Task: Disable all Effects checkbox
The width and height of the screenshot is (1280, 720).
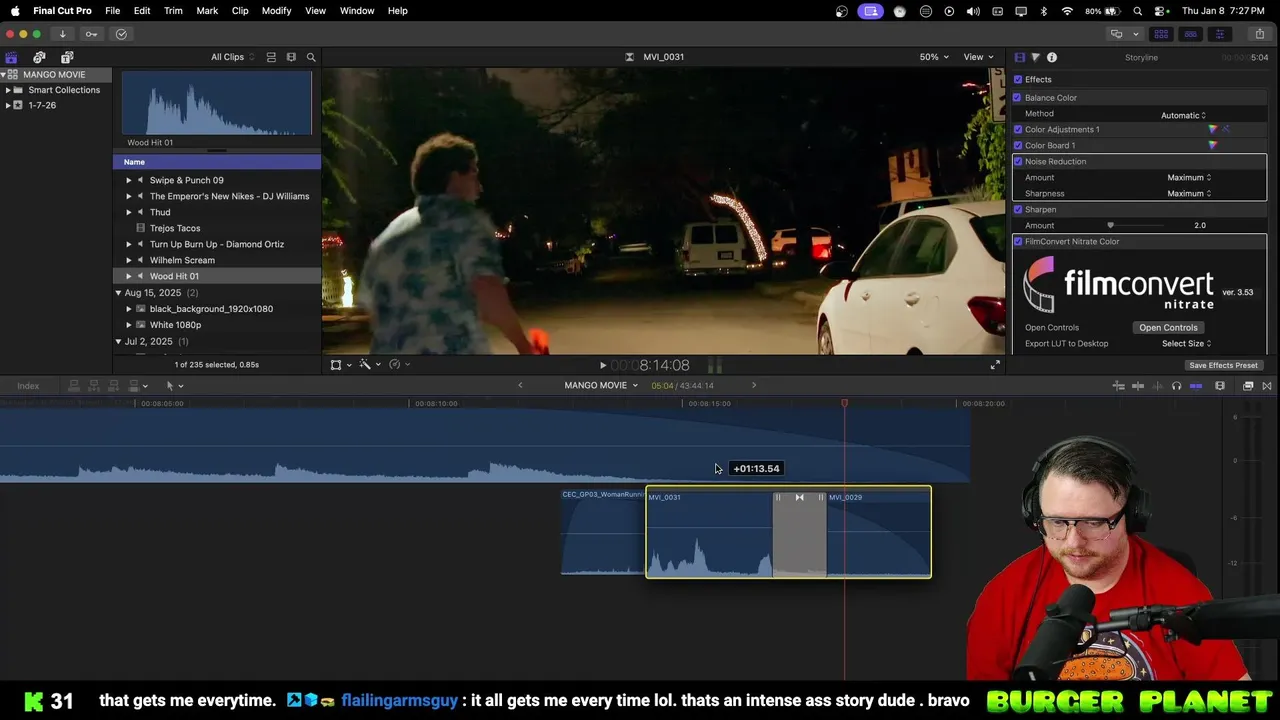Action: (1018, 80)
